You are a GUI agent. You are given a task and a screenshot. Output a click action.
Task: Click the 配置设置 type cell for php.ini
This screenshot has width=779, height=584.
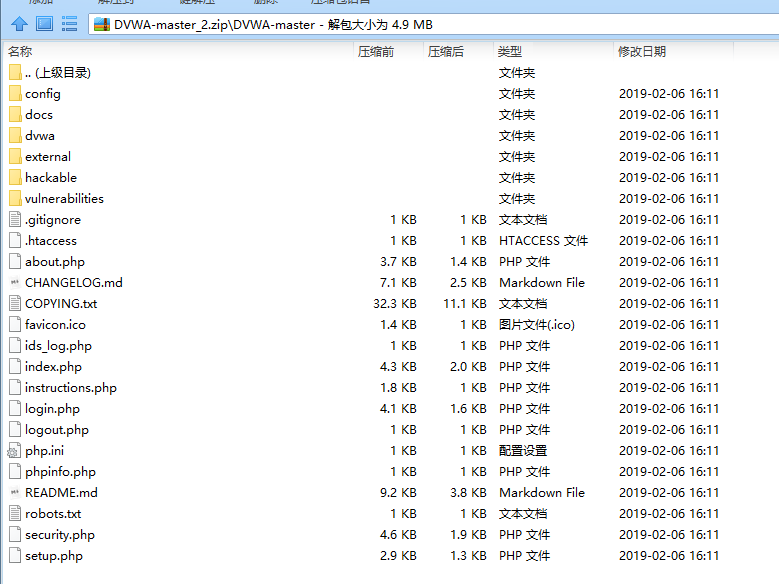[x=523, y=450]
